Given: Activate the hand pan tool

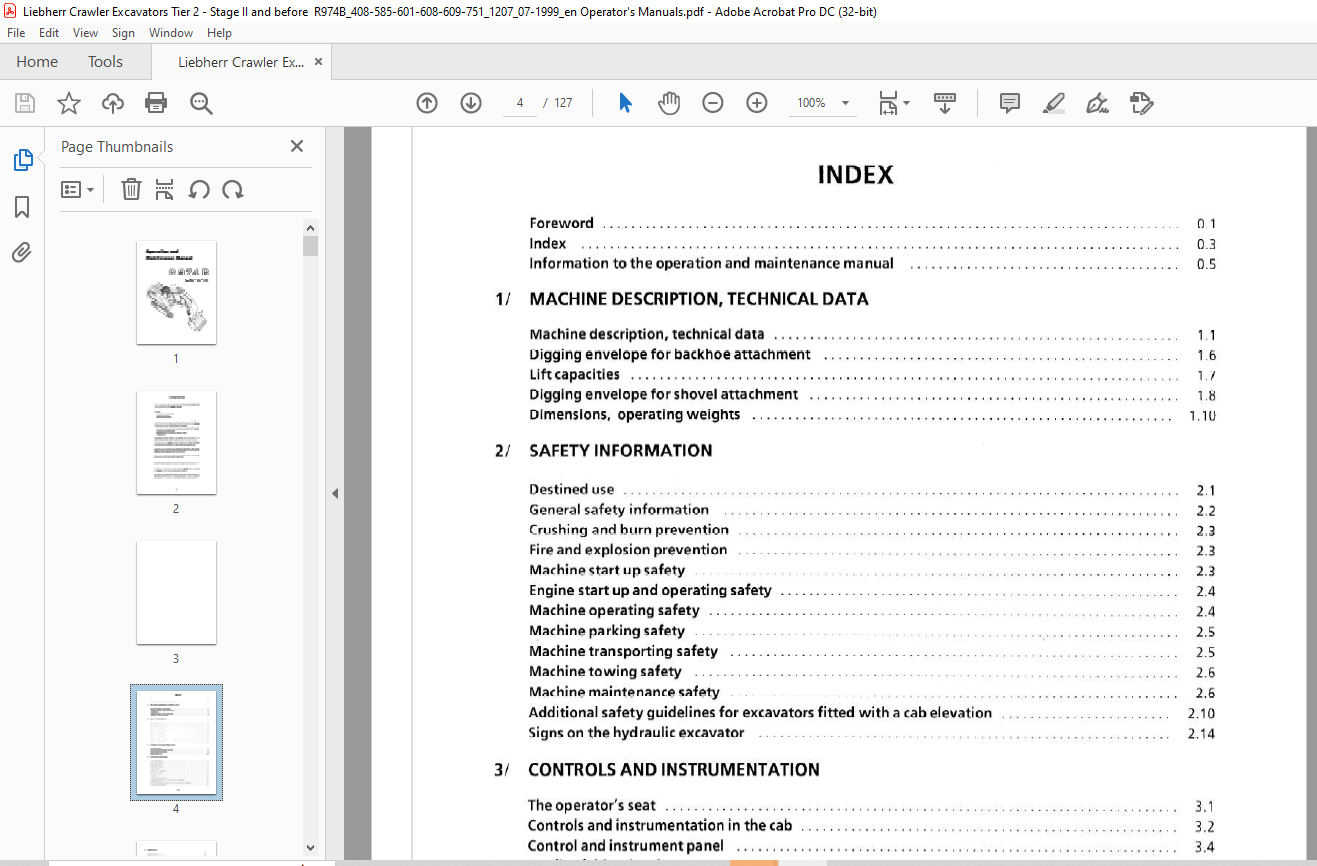Looking at the screenshot, I should point(669,103).
